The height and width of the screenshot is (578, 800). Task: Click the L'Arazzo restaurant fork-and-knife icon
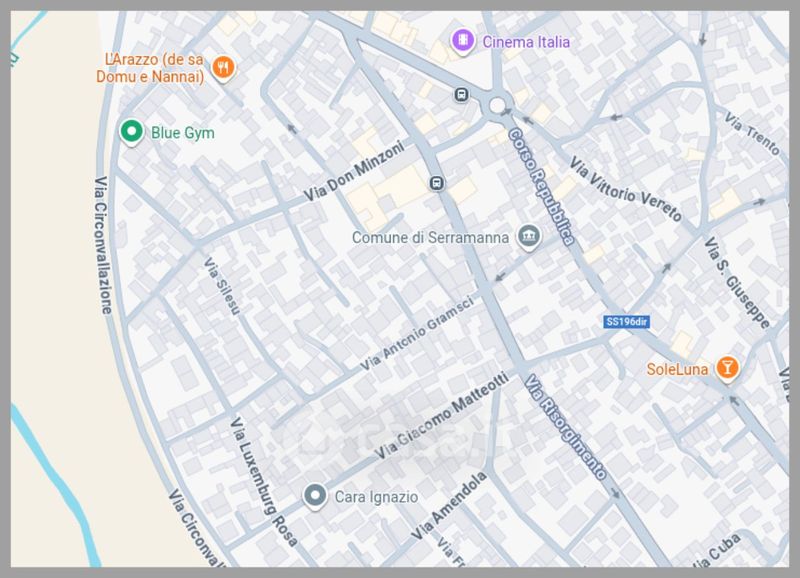tap(227, 68)
